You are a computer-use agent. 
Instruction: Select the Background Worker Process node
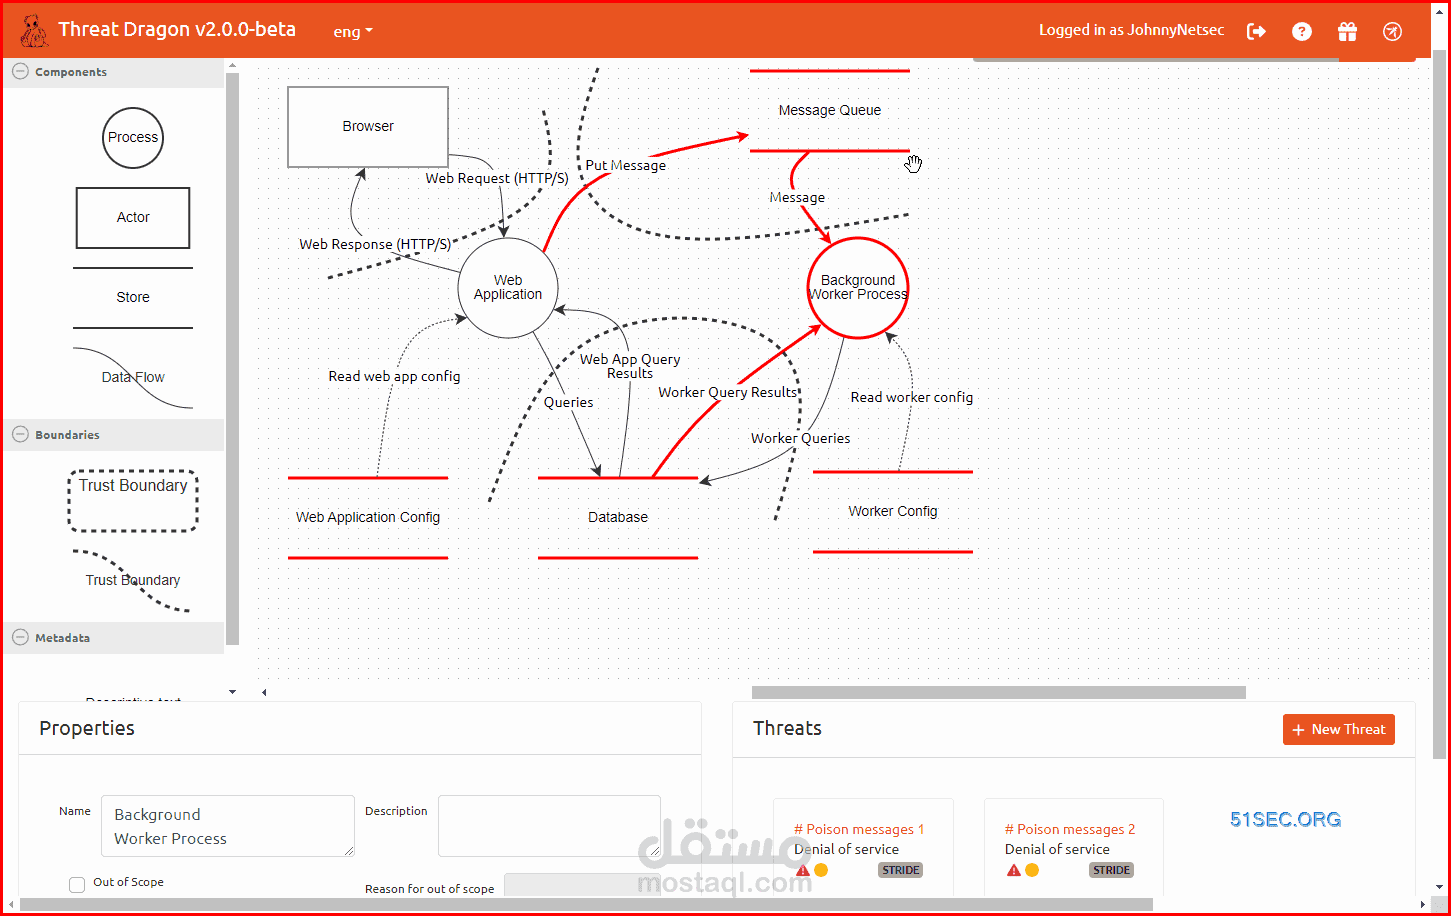click(x=858, y=288)
